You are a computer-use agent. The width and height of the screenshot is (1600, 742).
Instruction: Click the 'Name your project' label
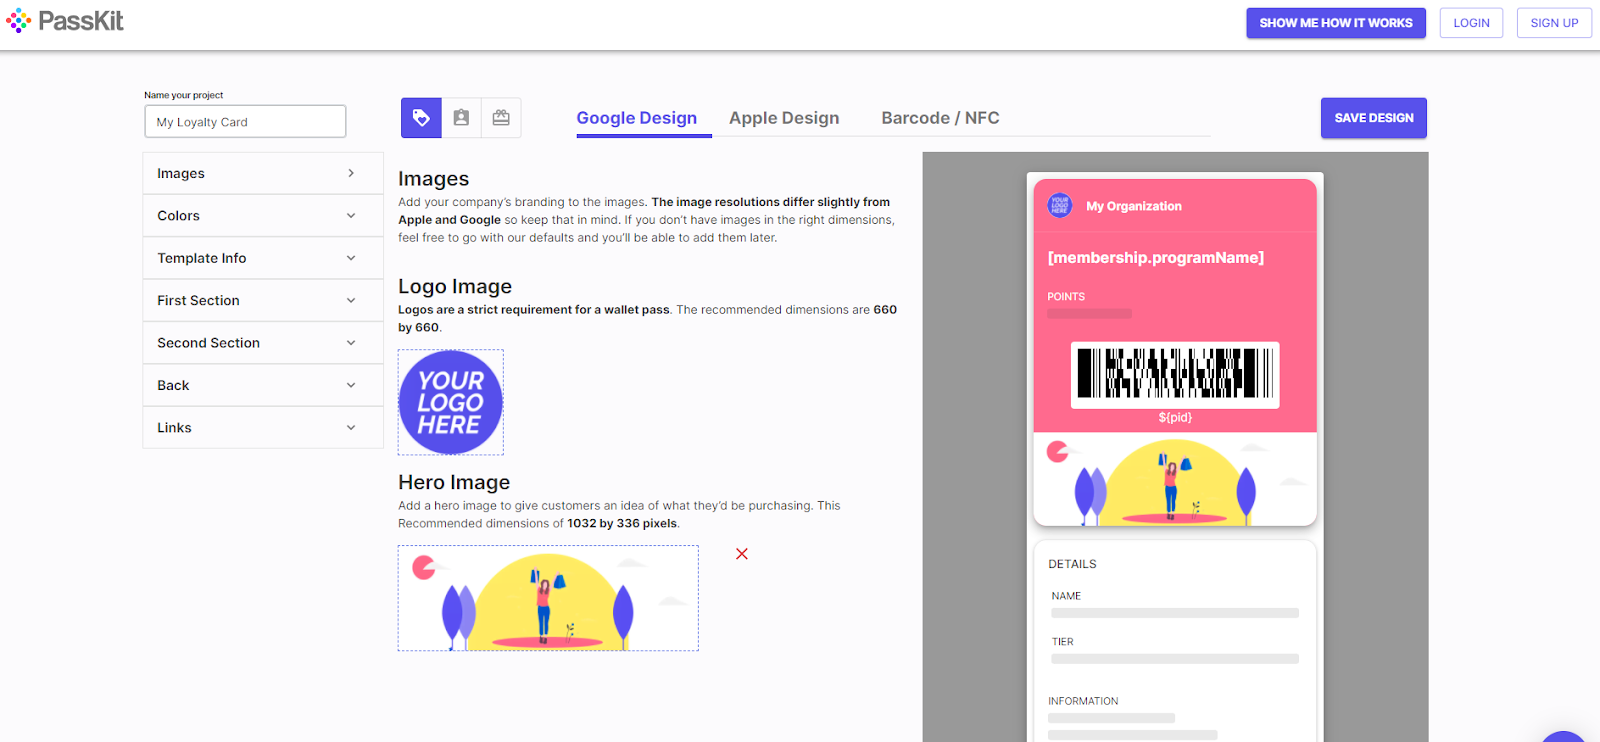184,95
